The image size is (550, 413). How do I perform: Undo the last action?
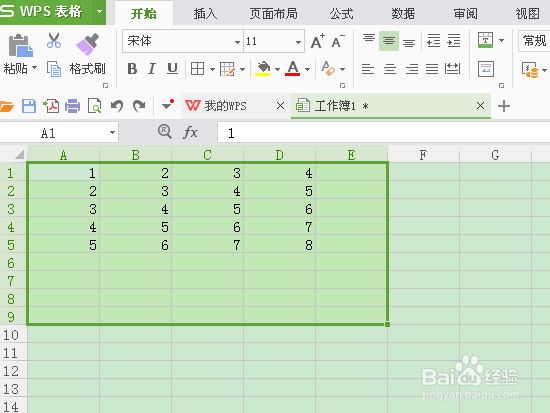pyautogui.click(x=117, y=106)
